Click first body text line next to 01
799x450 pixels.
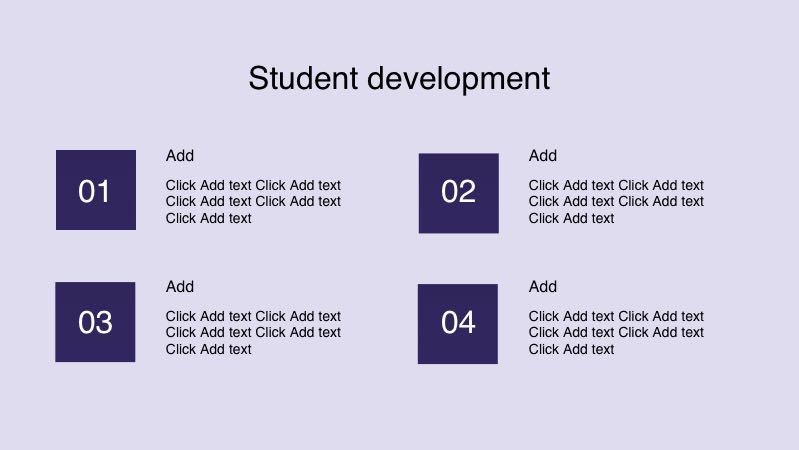(253, 185)
